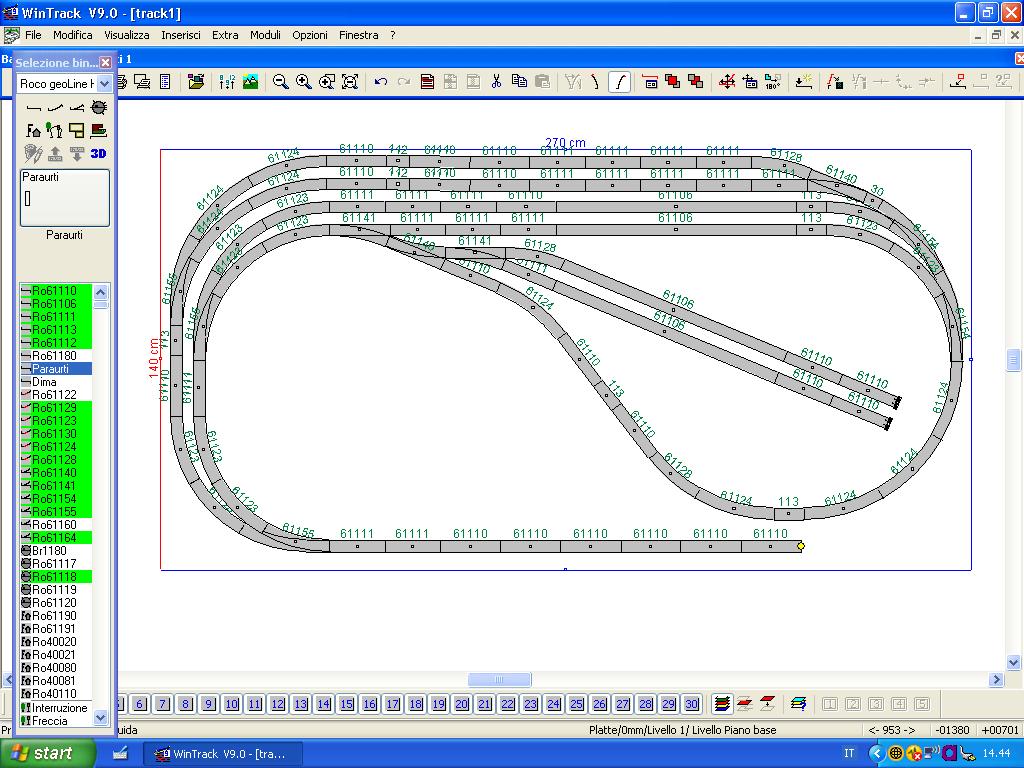
Task: Click the vertical scrollbar thumb on right
Action: (1014, 359)
